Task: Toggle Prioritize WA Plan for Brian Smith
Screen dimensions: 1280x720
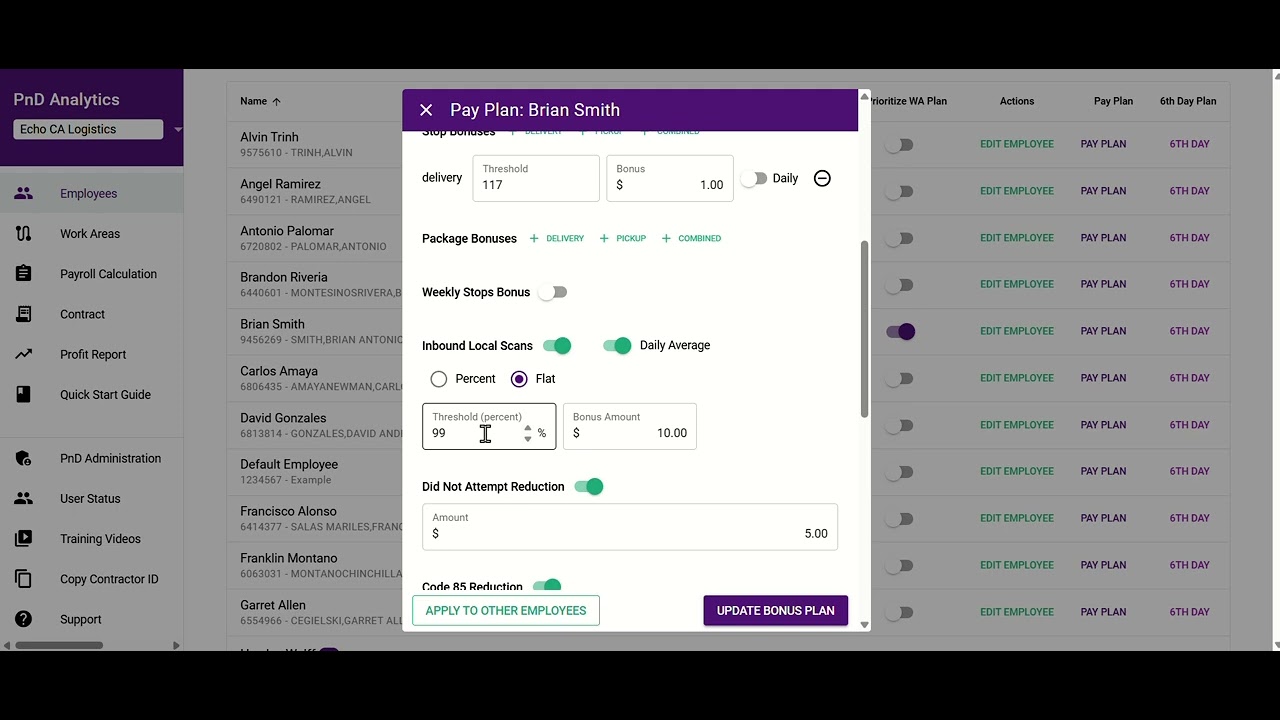Action: 900,331
